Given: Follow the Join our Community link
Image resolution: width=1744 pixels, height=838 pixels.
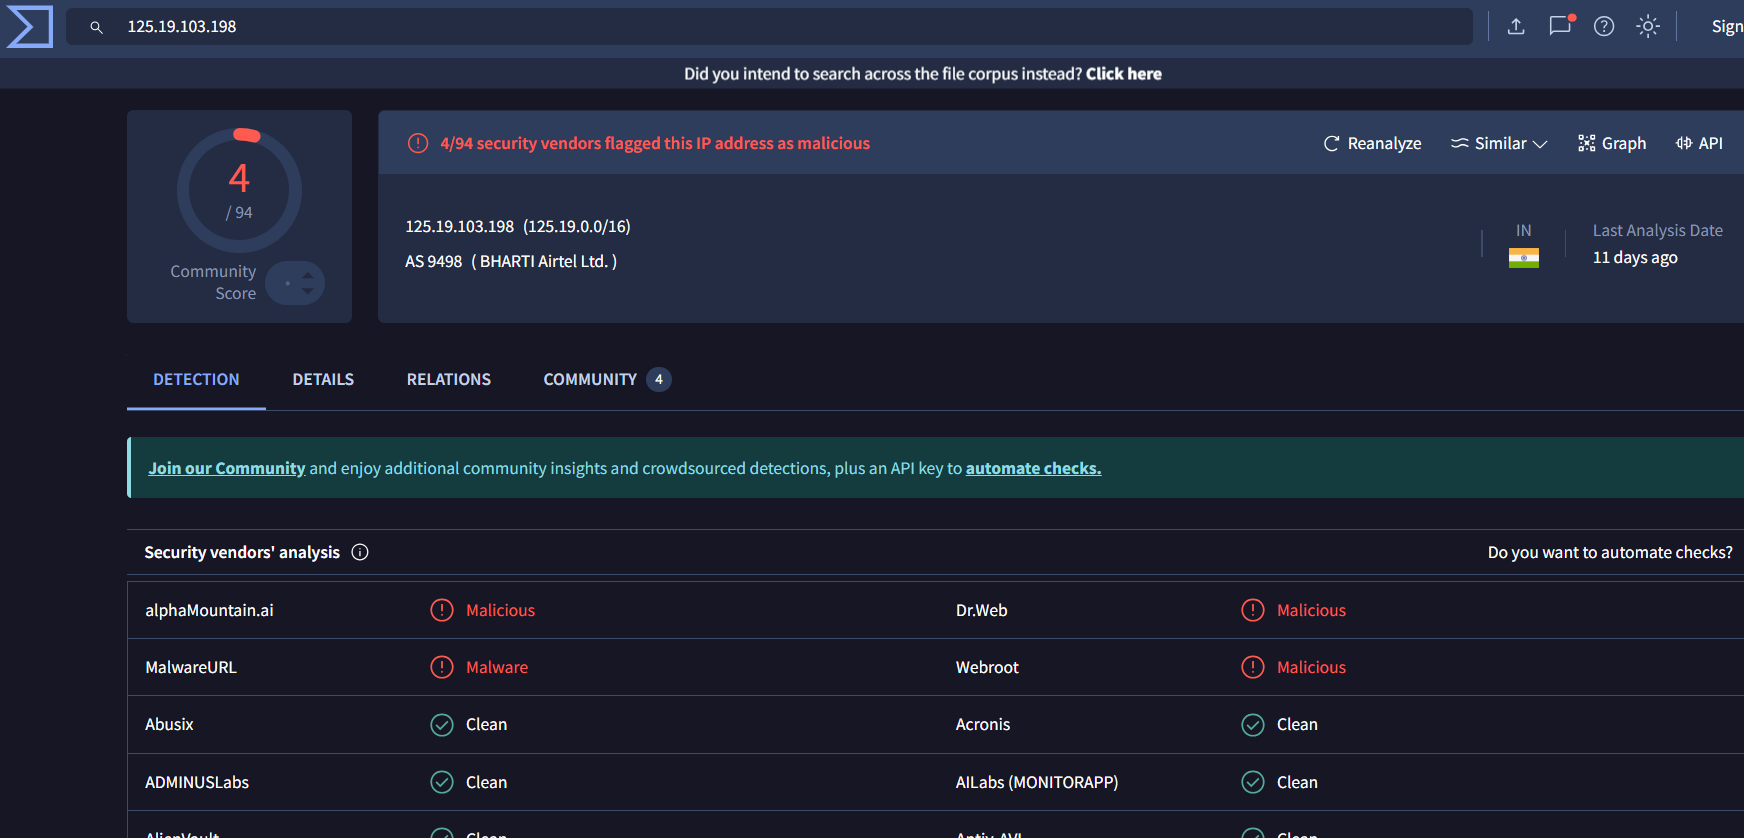Looking at the screenshot, I should (x=227, y=468).
